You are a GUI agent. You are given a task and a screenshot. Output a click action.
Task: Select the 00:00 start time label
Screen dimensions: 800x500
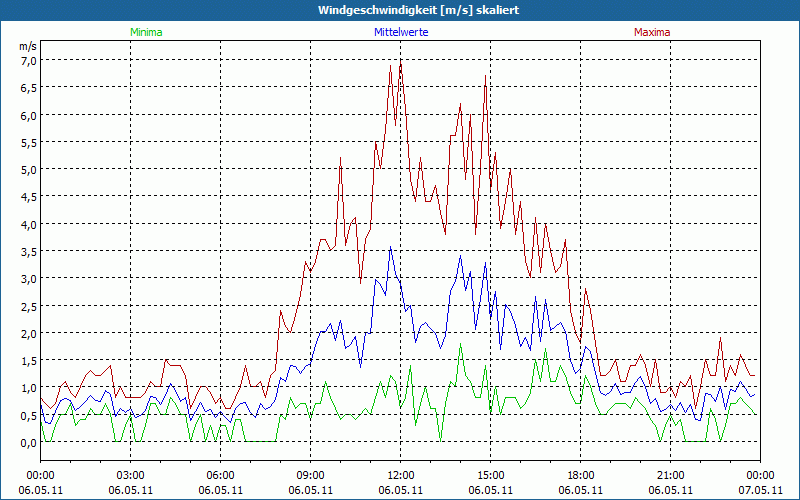[x=40, y=475]
